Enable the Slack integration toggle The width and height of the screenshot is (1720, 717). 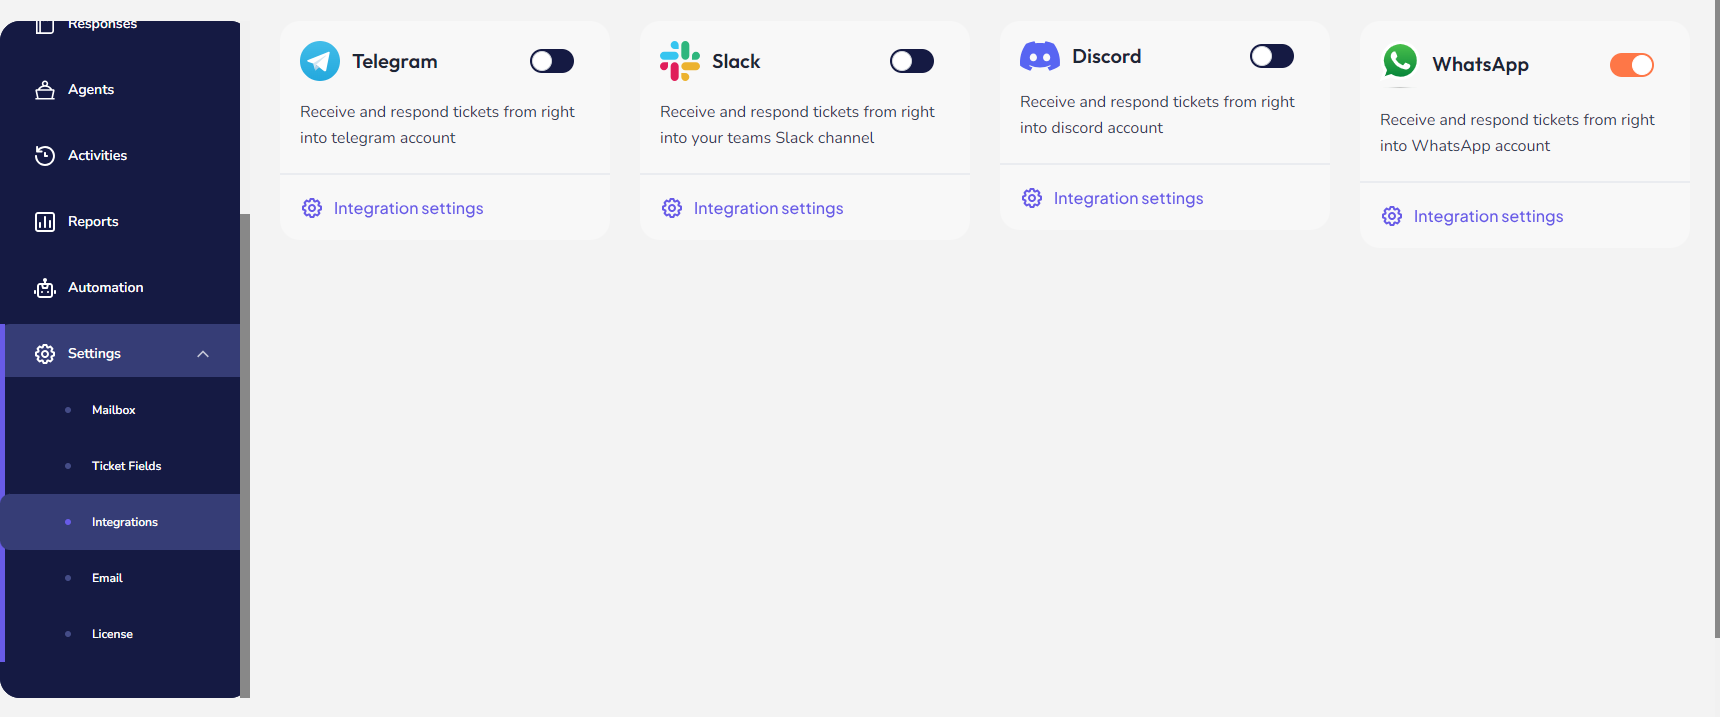click(912, 61)
